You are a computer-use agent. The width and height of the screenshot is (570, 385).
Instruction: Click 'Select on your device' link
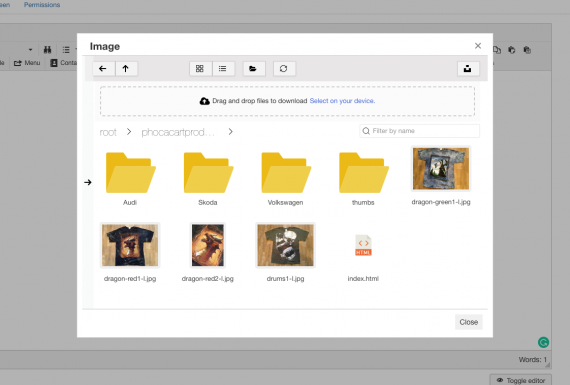pyautogui.click(x=342, y=101)
